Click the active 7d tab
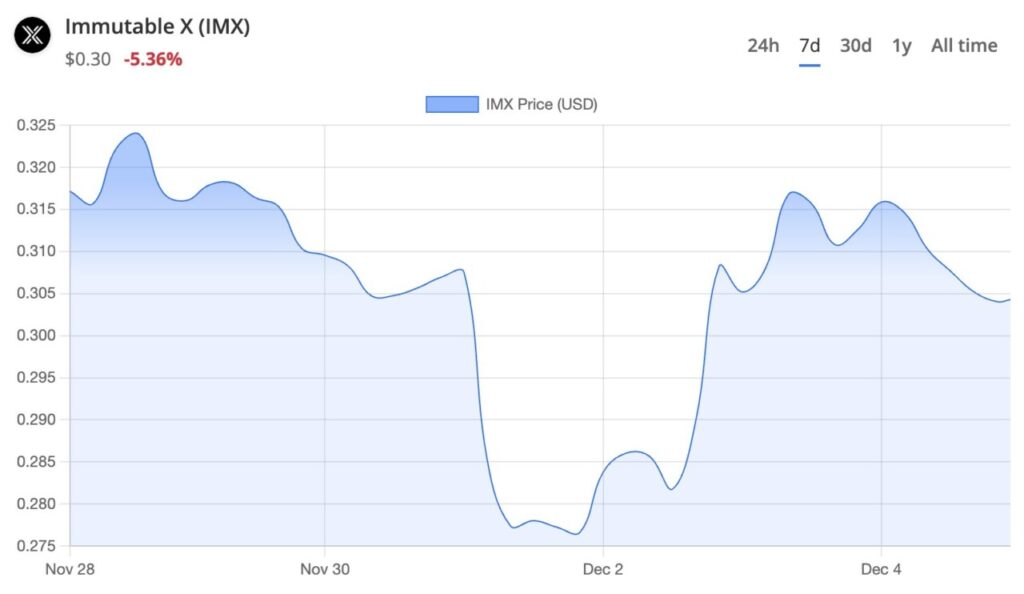The height and width of the screenshot is (594, 1024). (808, 45)
